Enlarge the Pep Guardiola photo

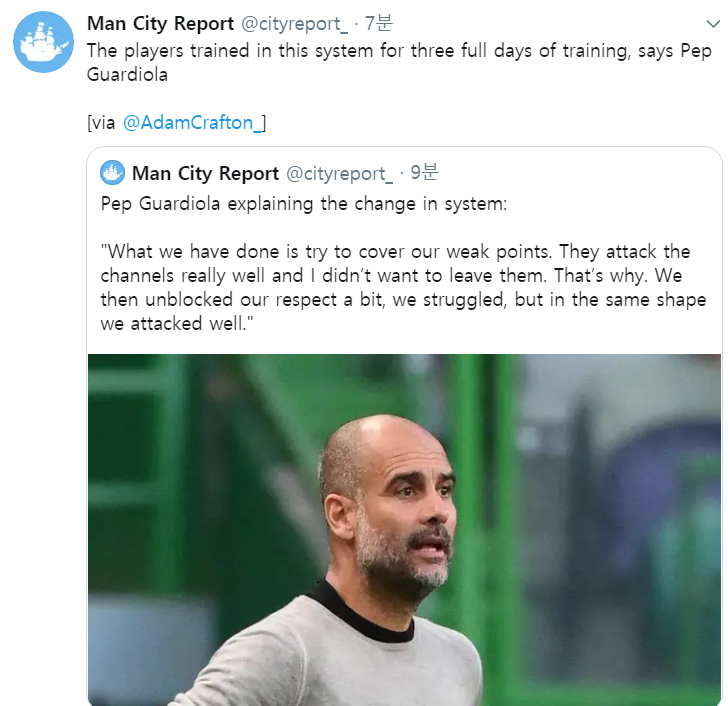[404, 530]
